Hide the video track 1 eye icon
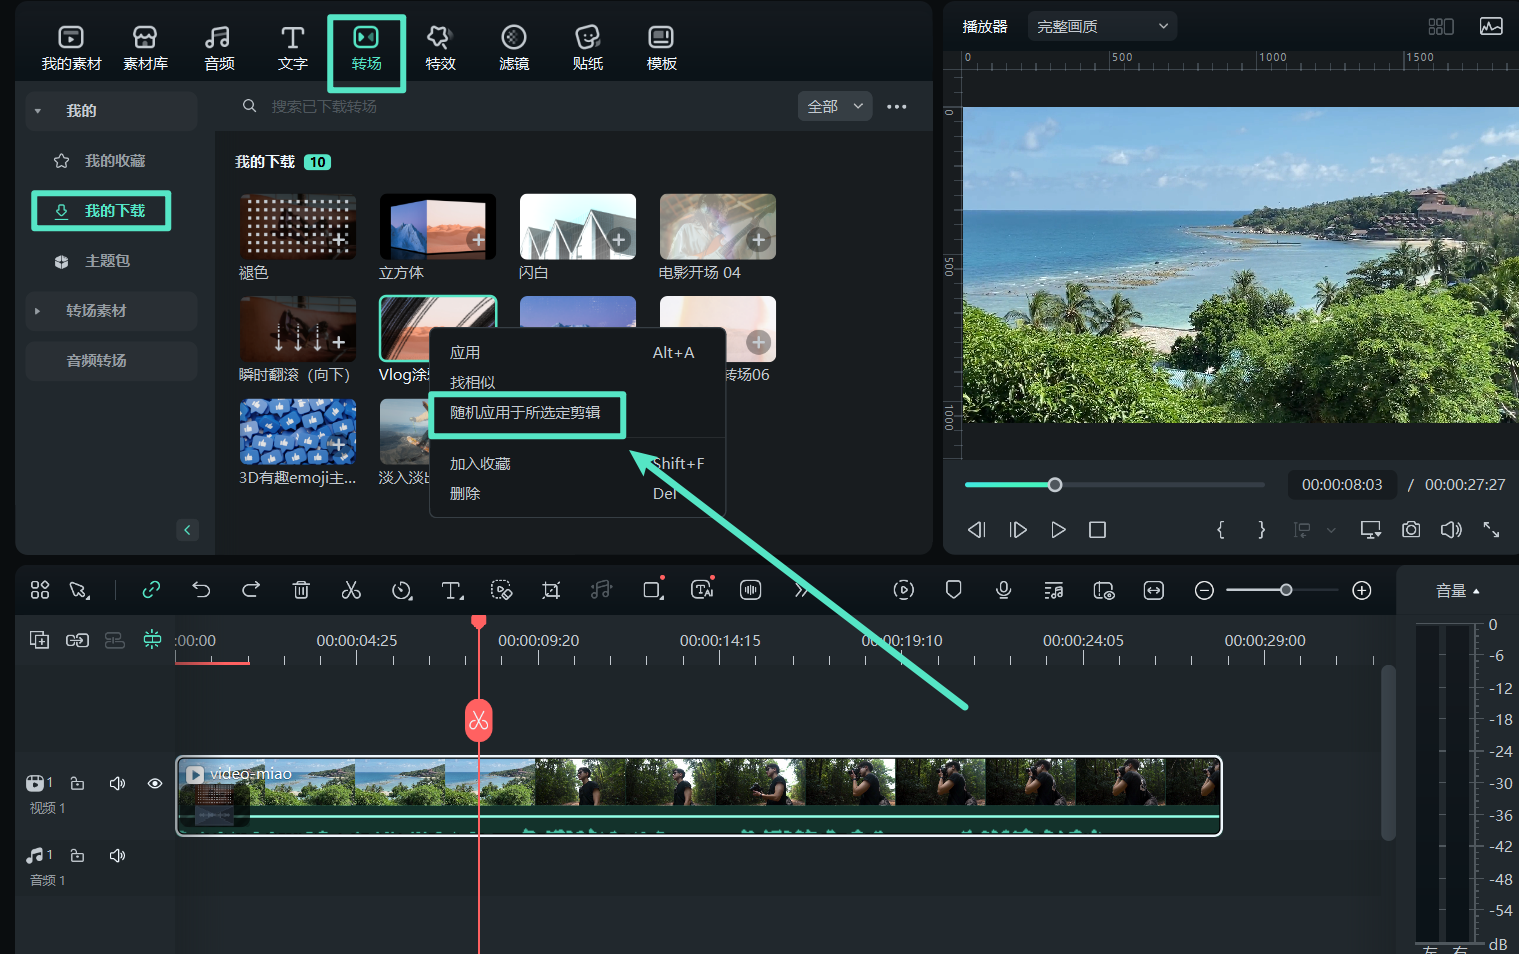 tap(155, 783)
